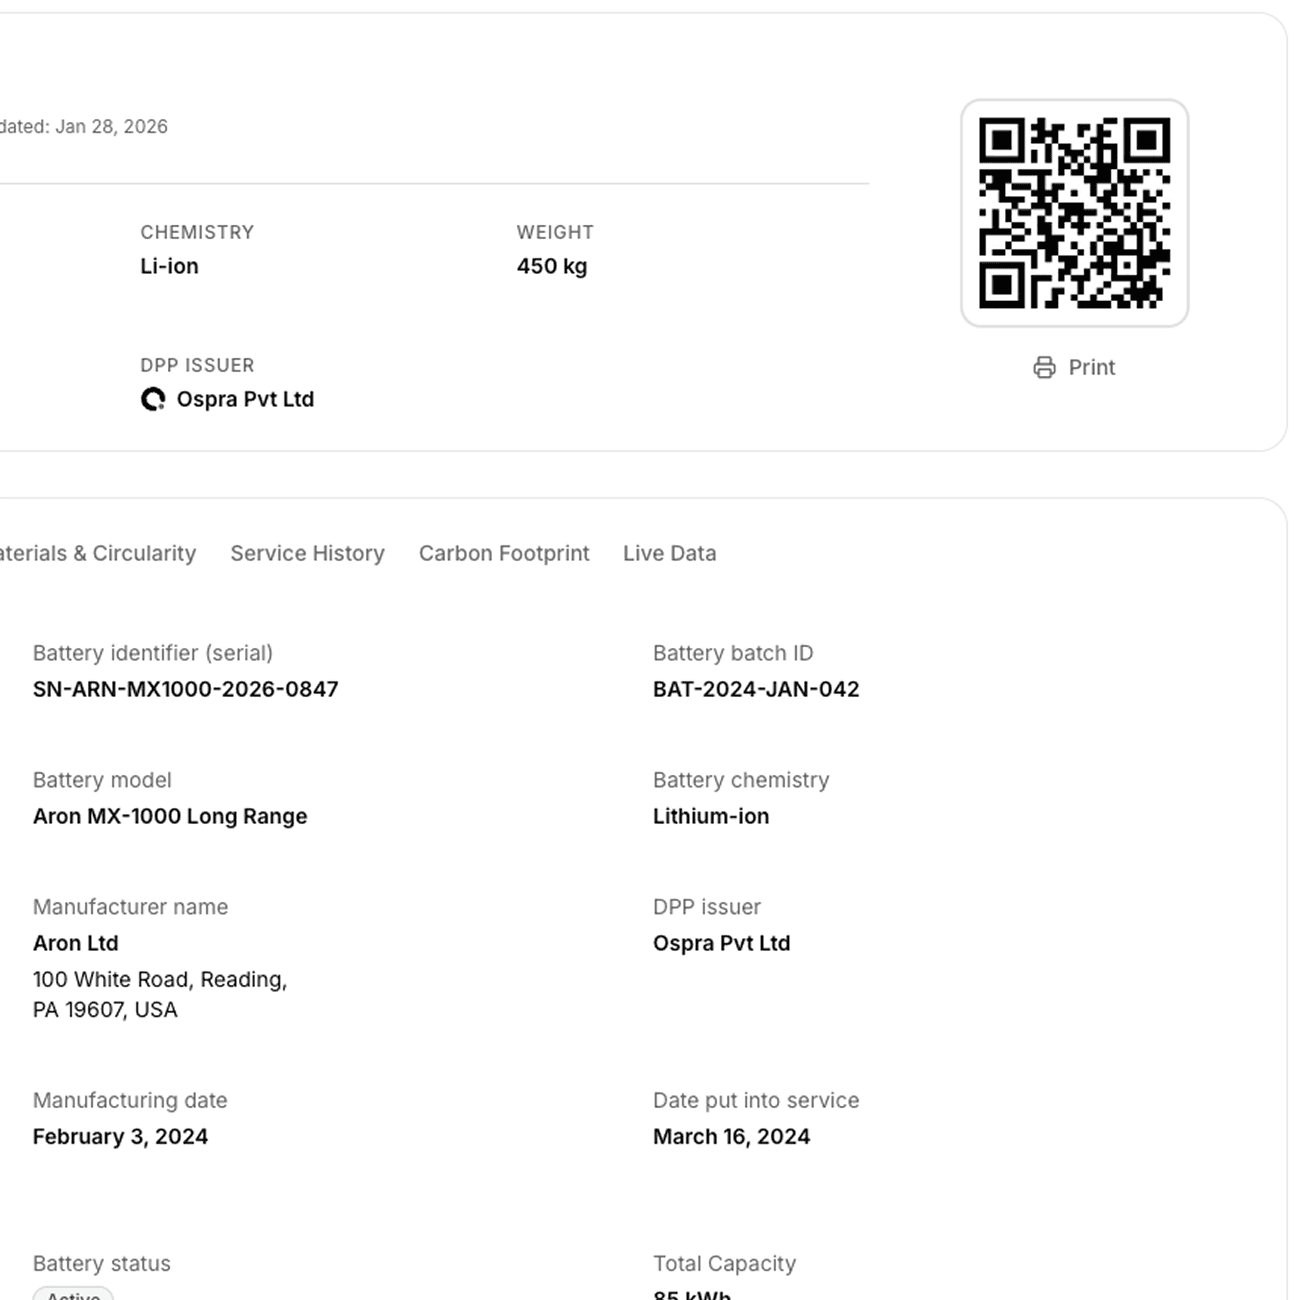Click the DPP issuer Ospra Pvt Ltd
The image size is (1300, 1300).
[x=722, y=942]
